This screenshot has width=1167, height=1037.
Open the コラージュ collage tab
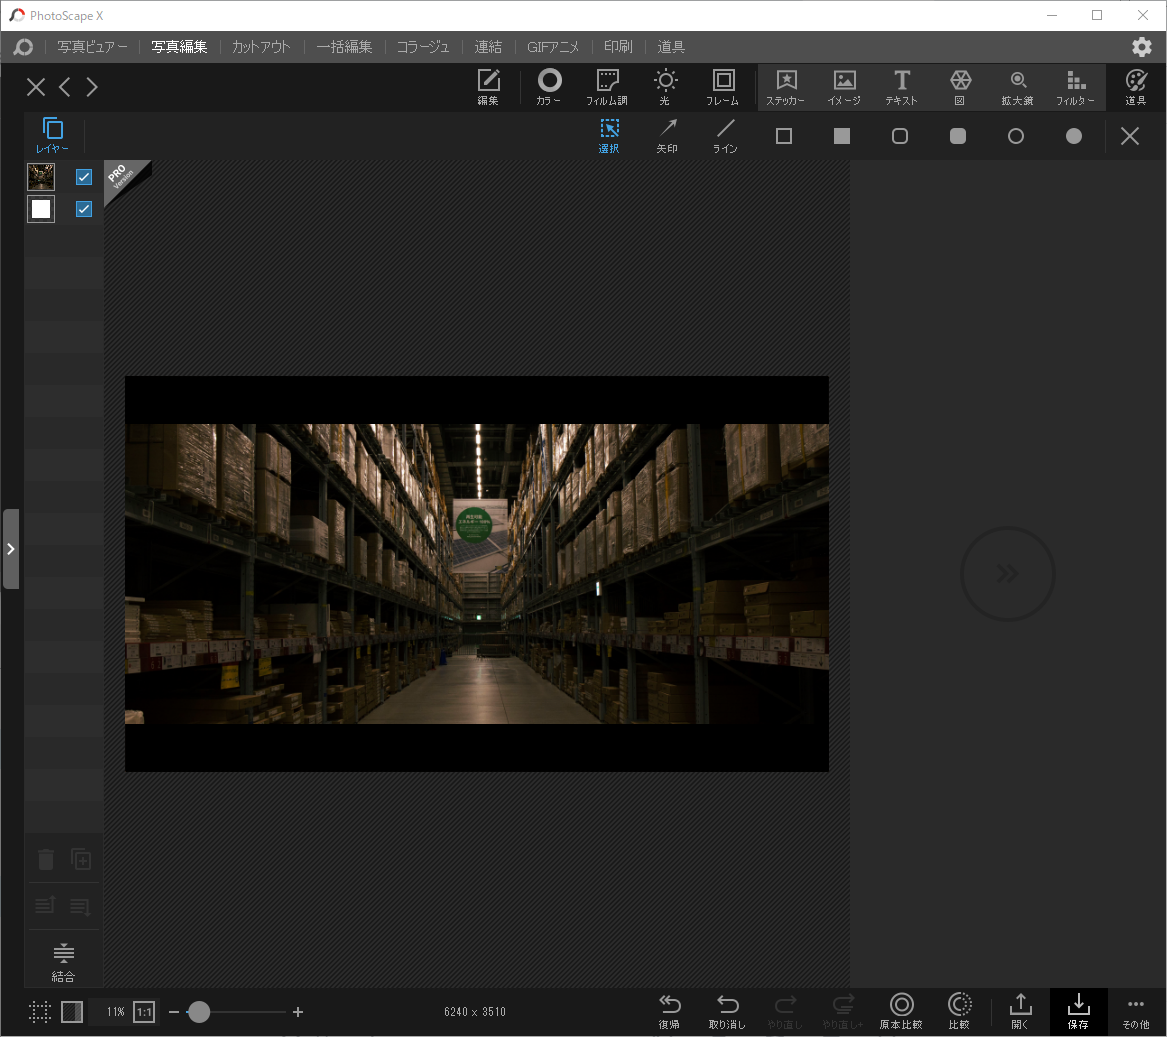(x=422, y=47)
